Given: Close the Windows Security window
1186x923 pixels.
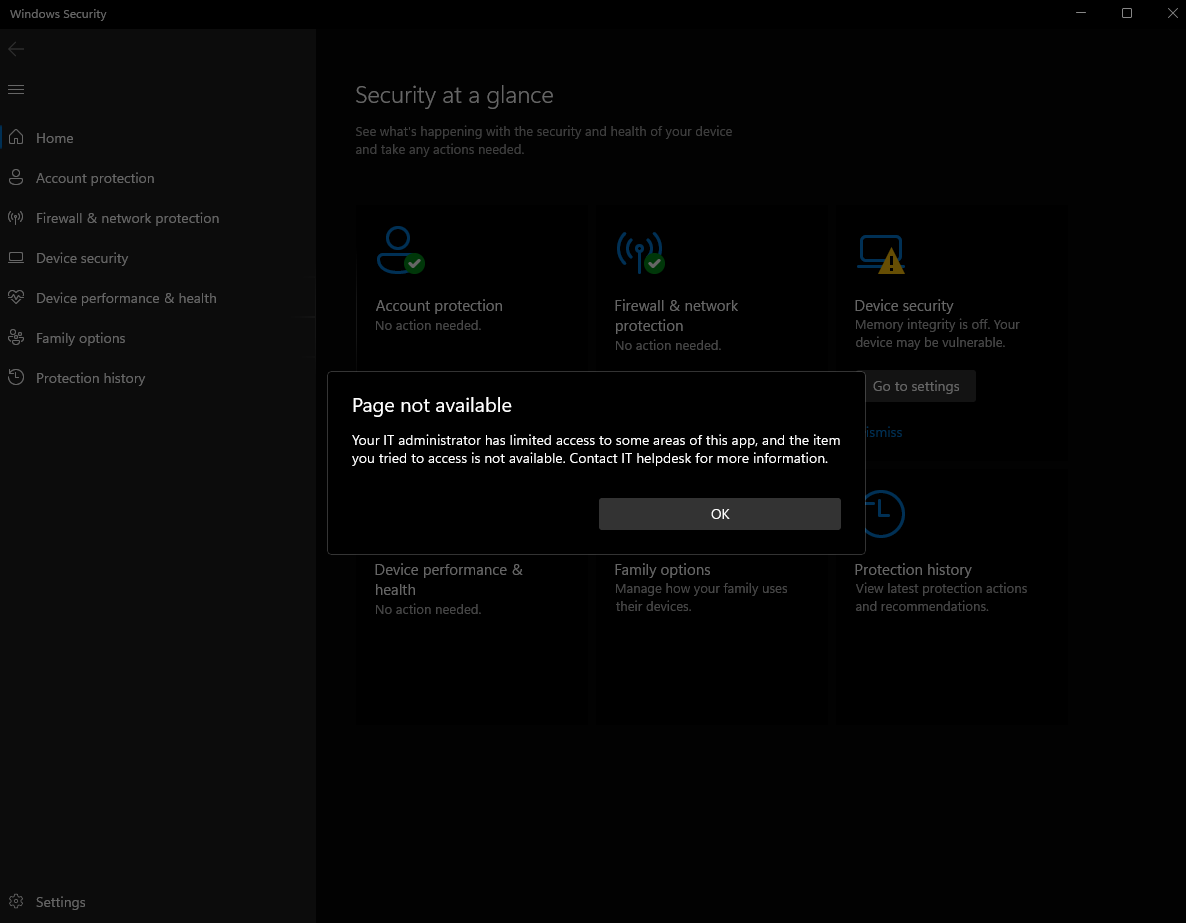Looking at the screenshot, I should coord(1172,13).
